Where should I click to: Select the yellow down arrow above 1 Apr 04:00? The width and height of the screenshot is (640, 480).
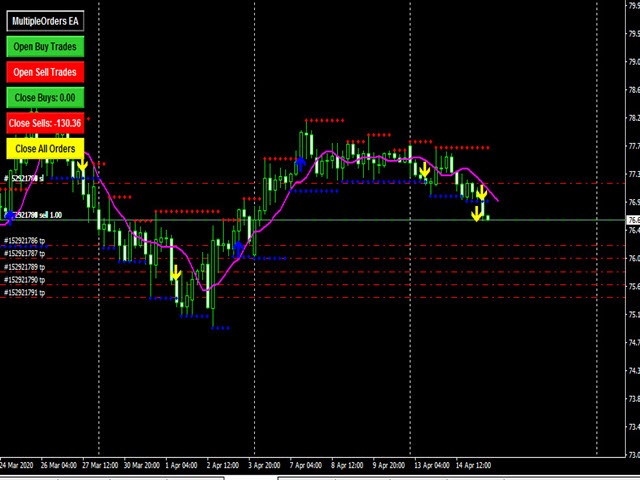pos(176,273)
